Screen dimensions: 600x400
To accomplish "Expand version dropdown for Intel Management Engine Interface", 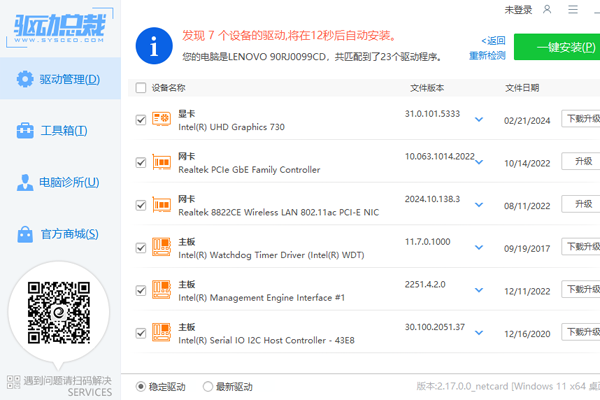I will click(479, 290).
